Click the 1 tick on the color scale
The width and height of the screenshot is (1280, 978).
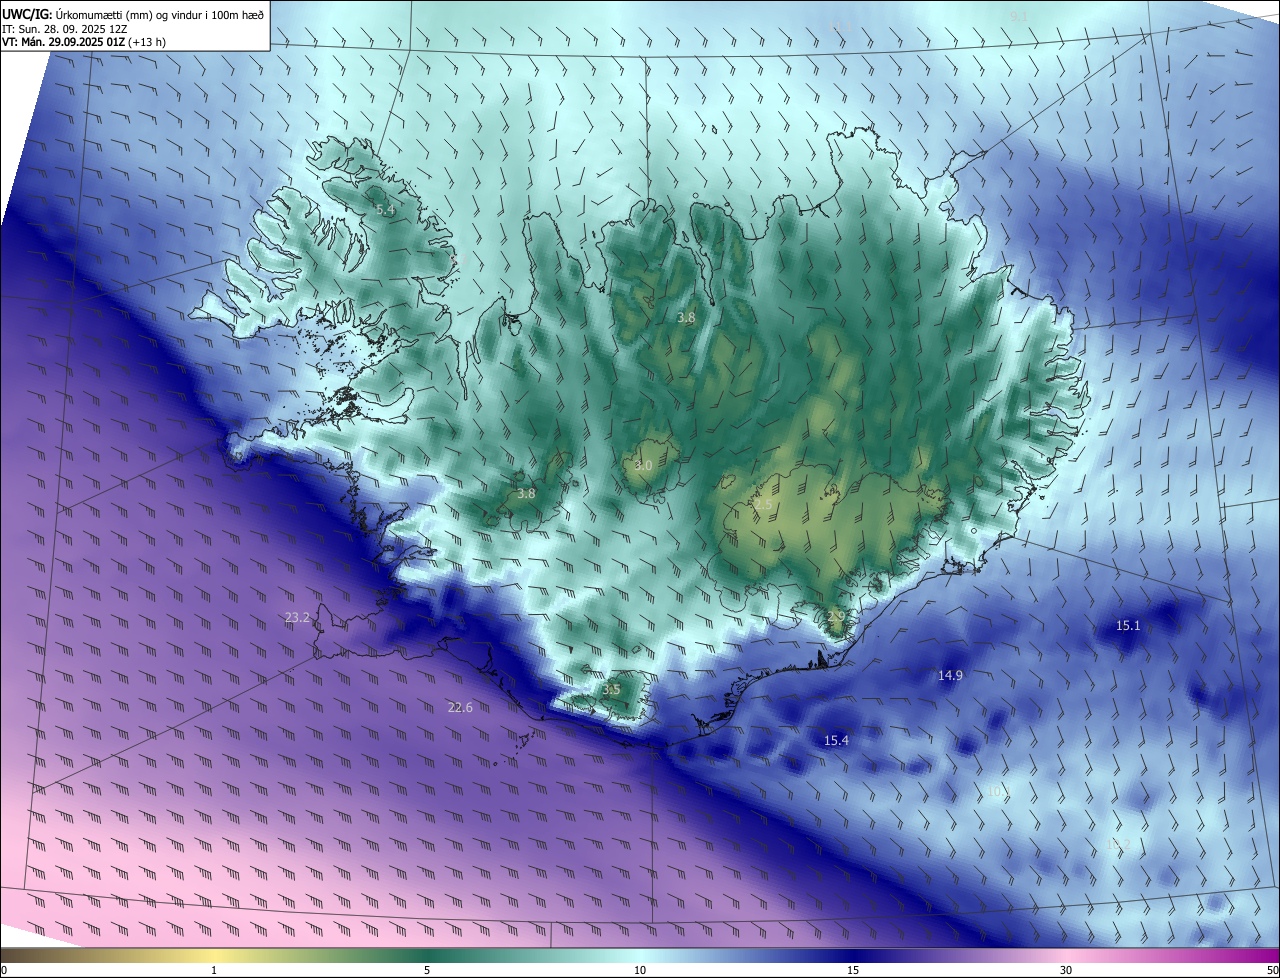(214, 970)
